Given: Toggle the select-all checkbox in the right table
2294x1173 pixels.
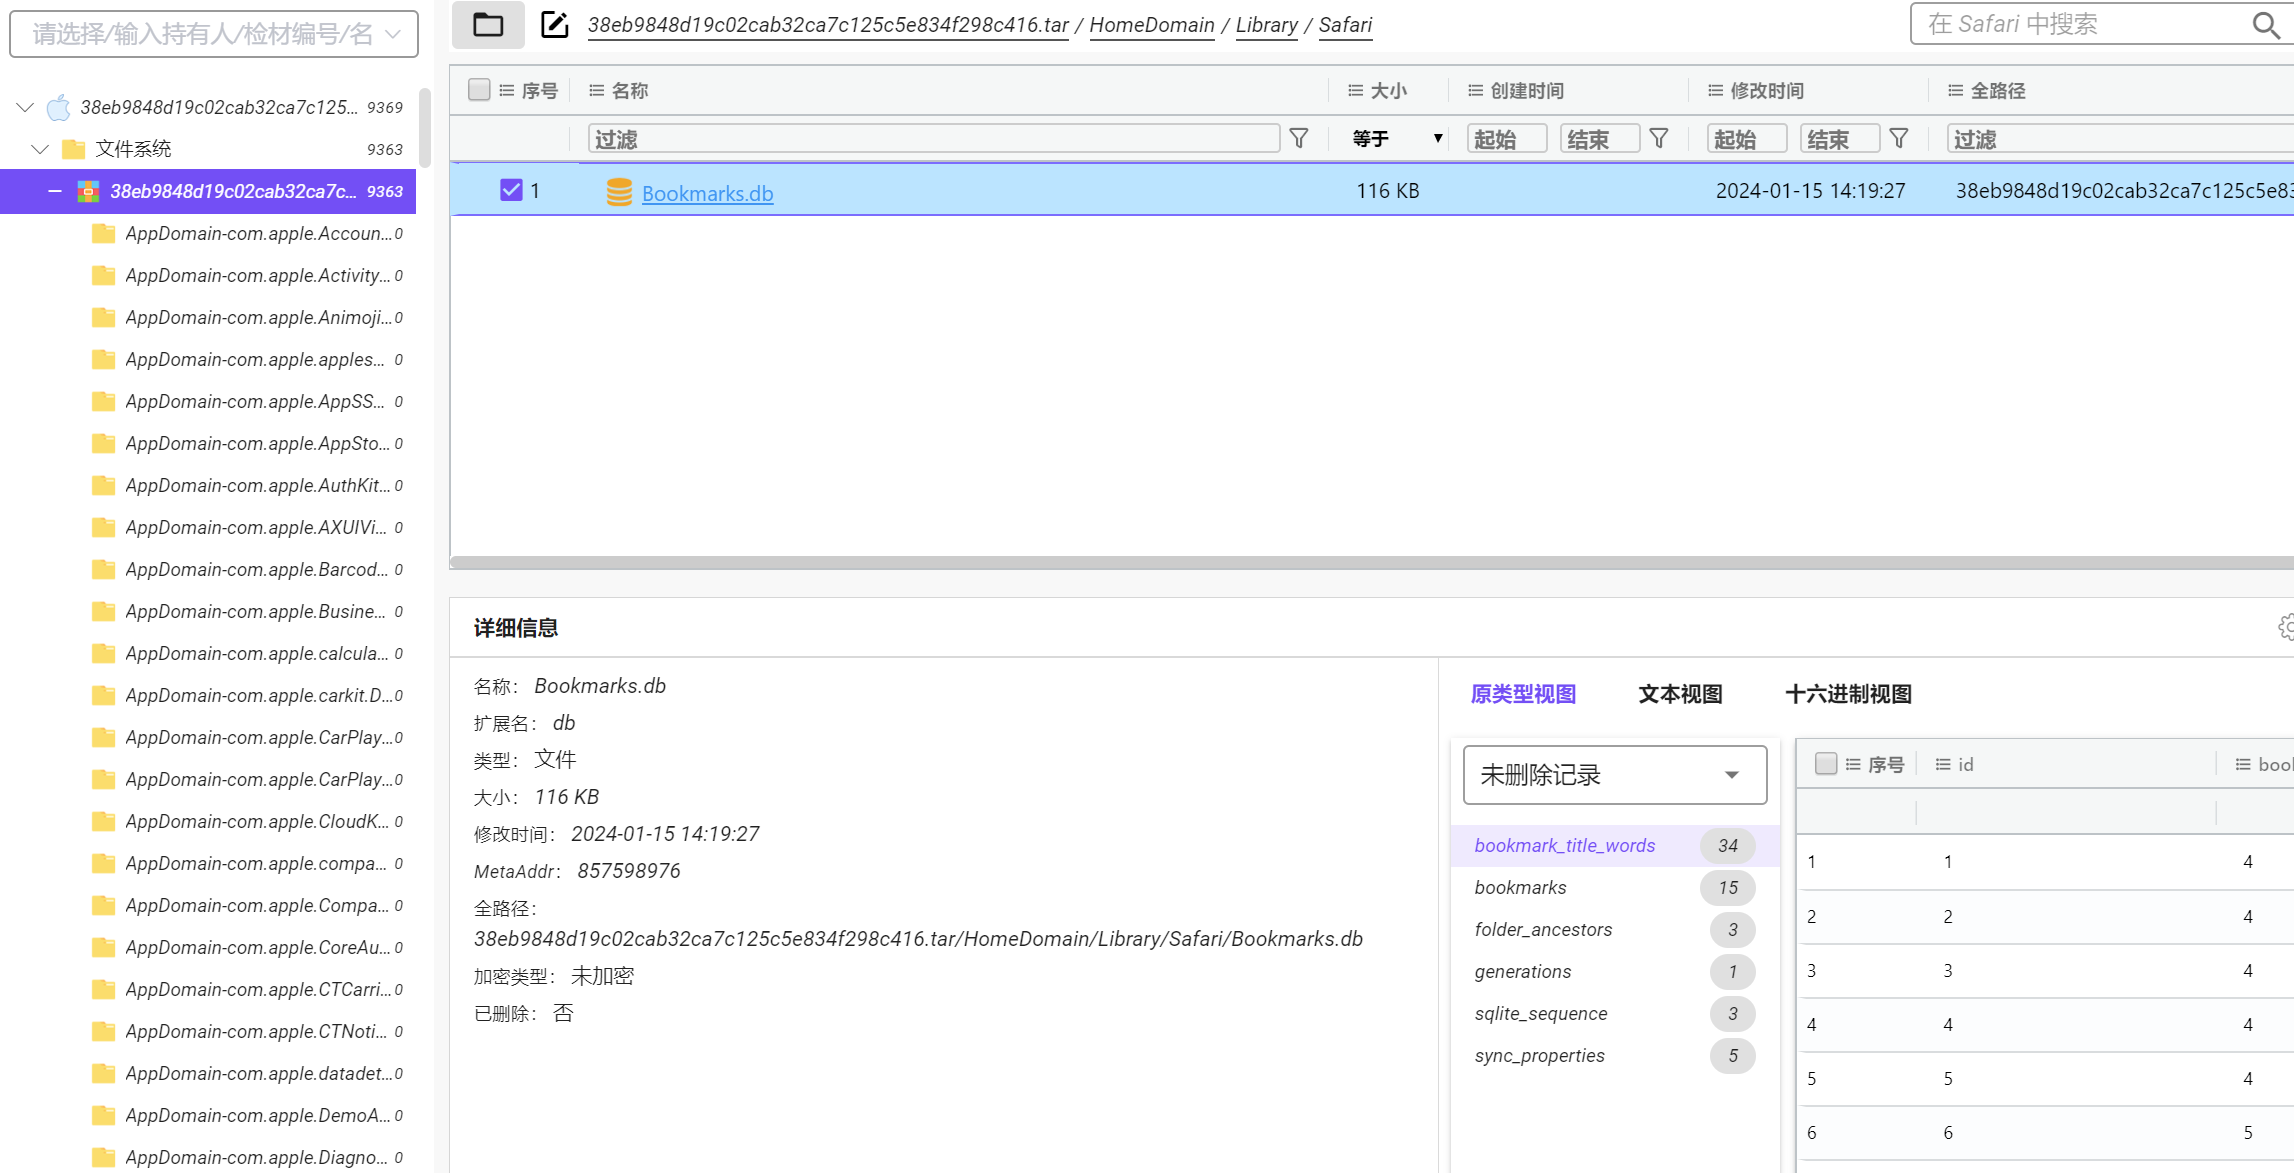Looking at the screenshot, I should point(1825,763).
